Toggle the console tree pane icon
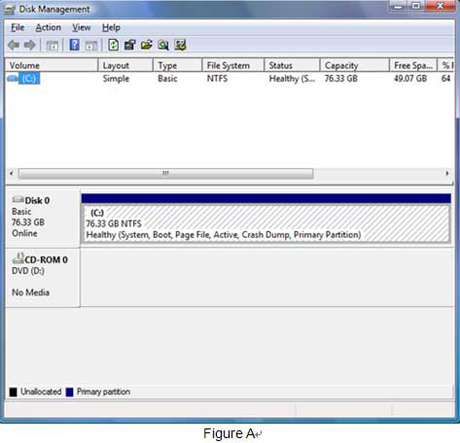The image size is (460, 443). 52,45
